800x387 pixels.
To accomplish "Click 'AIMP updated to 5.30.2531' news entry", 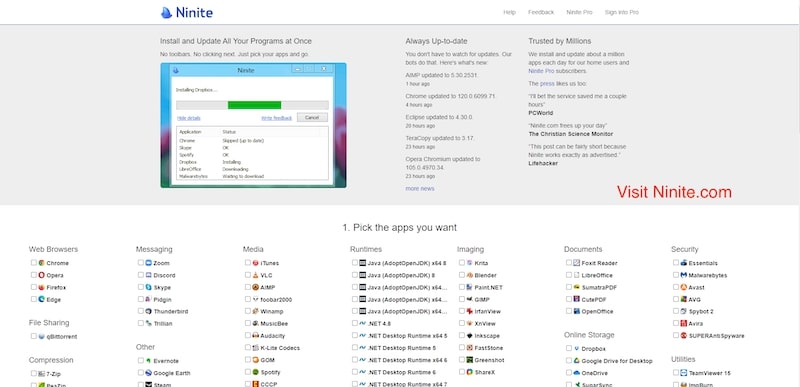I will pos(442,75).
